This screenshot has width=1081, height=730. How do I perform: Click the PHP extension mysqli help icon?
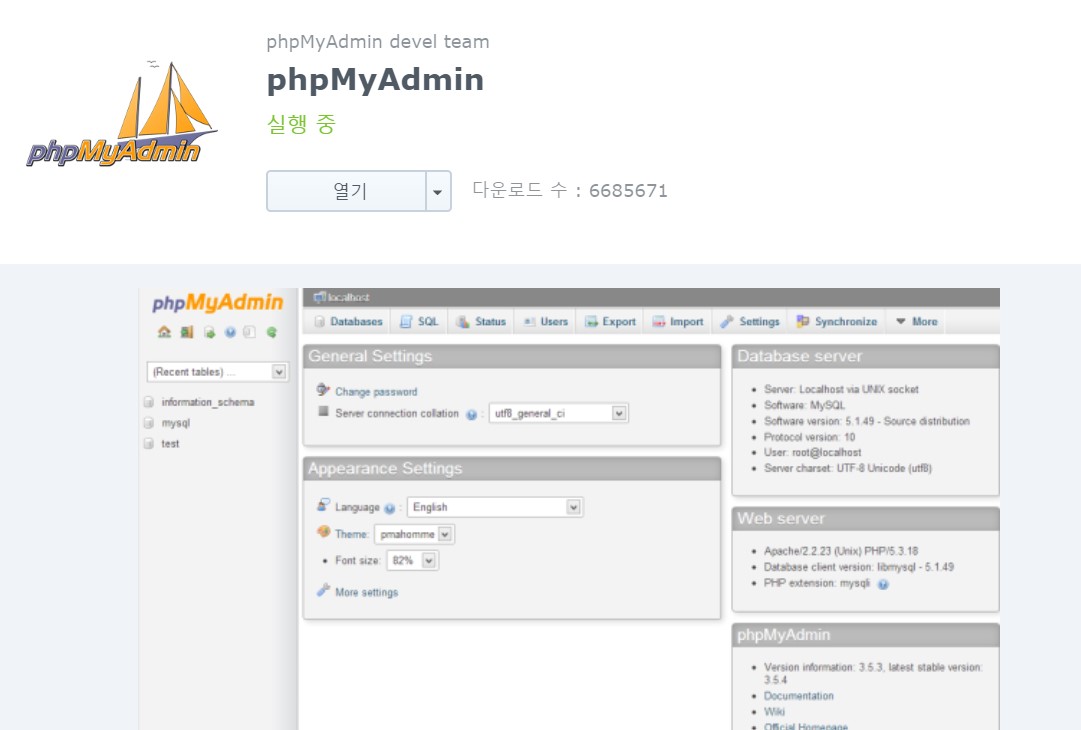tap(883, 585)
